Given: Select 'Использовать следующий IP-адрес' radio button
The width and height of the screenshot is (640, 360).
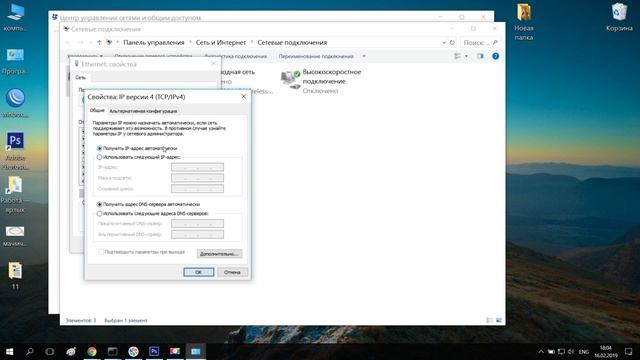Looking at the screenshot, I should [x=99, y=157].
